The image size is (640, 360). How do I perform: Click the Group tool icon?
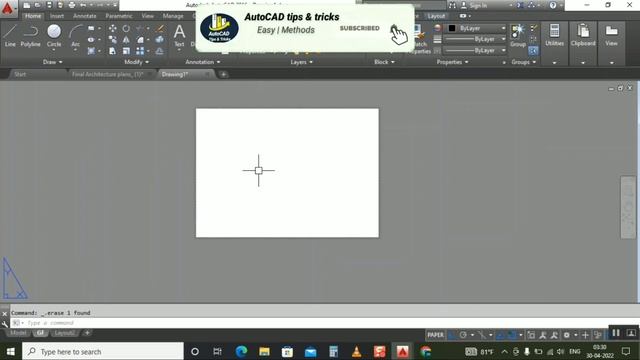point(518,36)
